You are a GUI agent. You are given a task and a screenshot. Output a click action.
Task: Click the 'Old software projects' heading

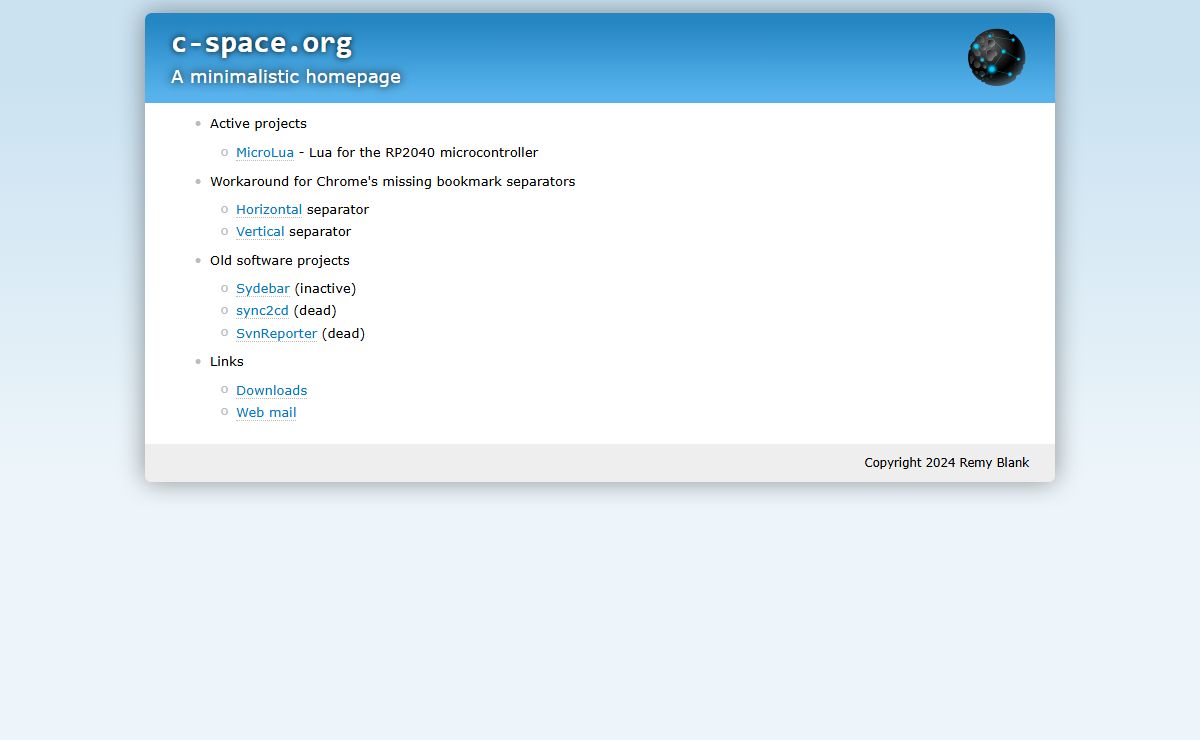coord(280,261)
